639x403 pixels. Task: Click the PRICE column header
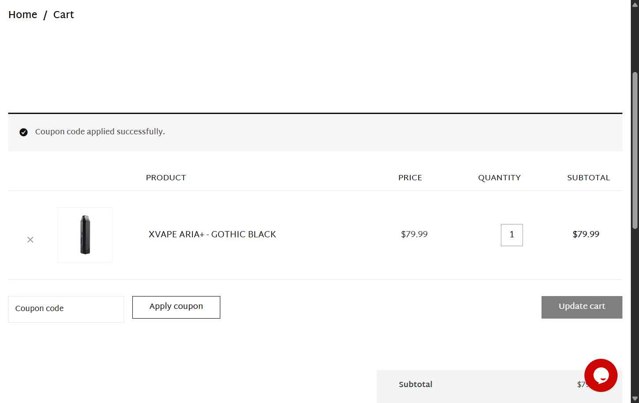[x=410, y=178]
